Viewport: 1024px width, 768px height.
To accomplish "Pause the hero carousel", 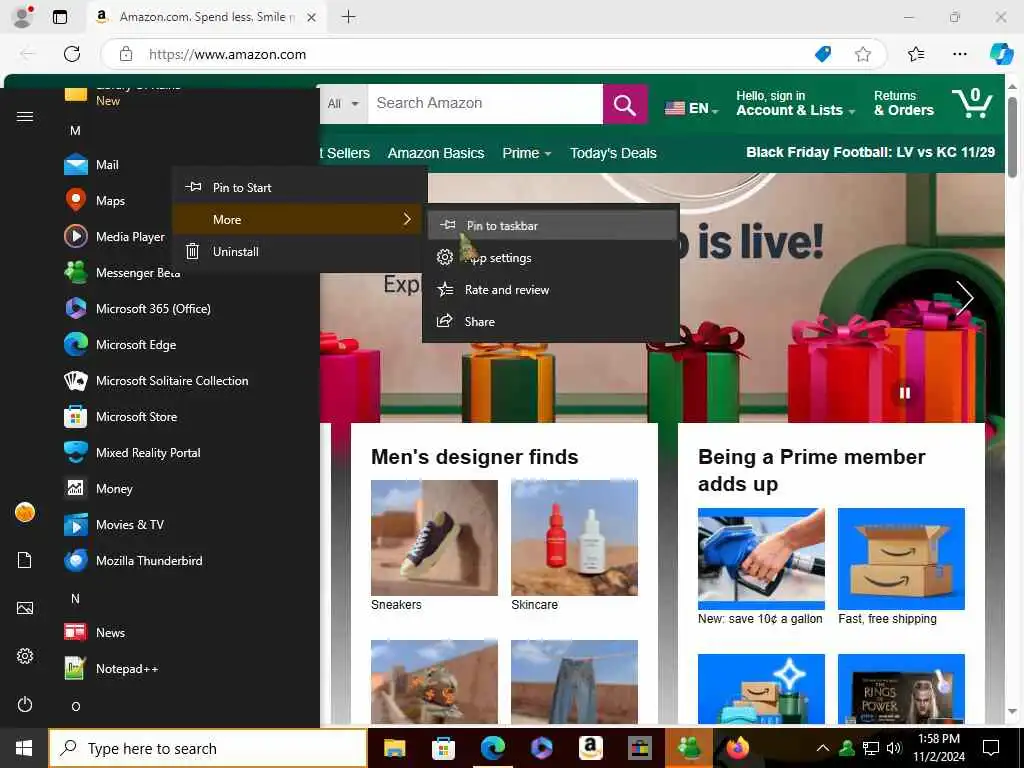I will [x=904, y=392].
